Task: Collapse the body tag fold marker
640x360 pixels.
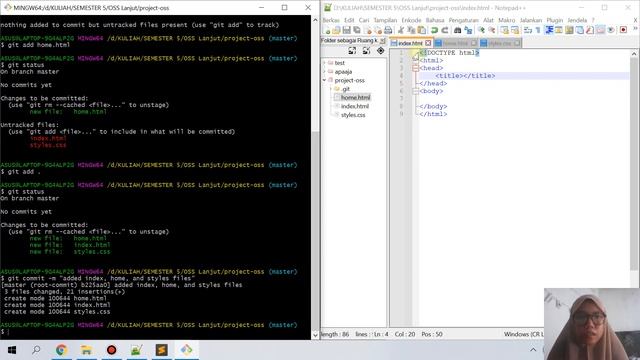Action: coord(416,91)
